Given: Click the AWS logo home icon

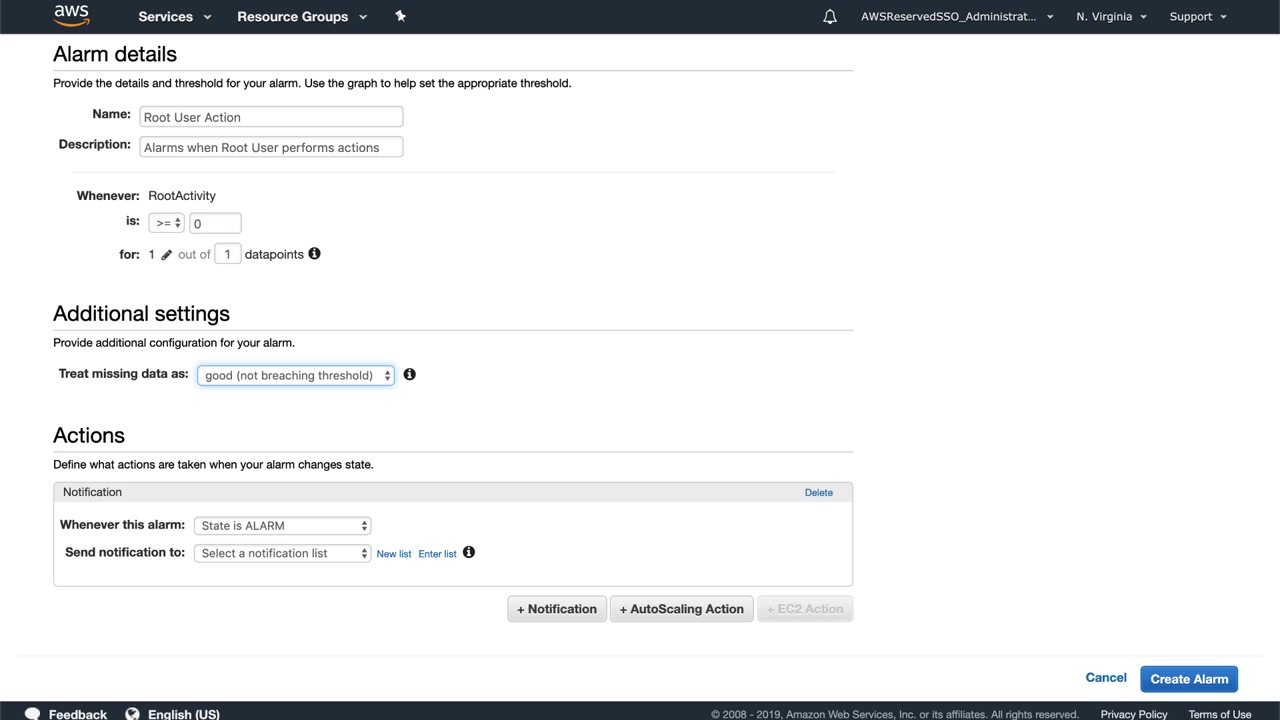Looking at the screenshot, I should 71,15.
